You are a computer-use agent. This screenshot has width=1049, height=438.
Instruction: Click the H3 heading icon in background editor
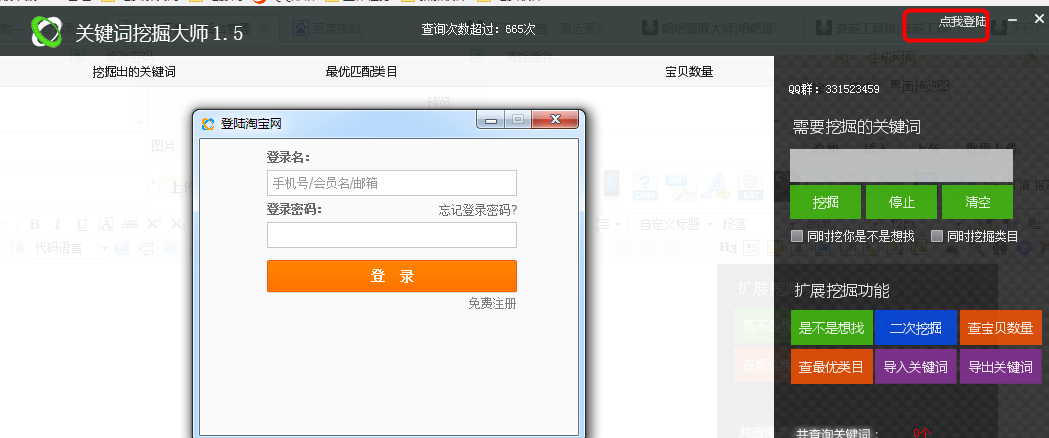728,247
